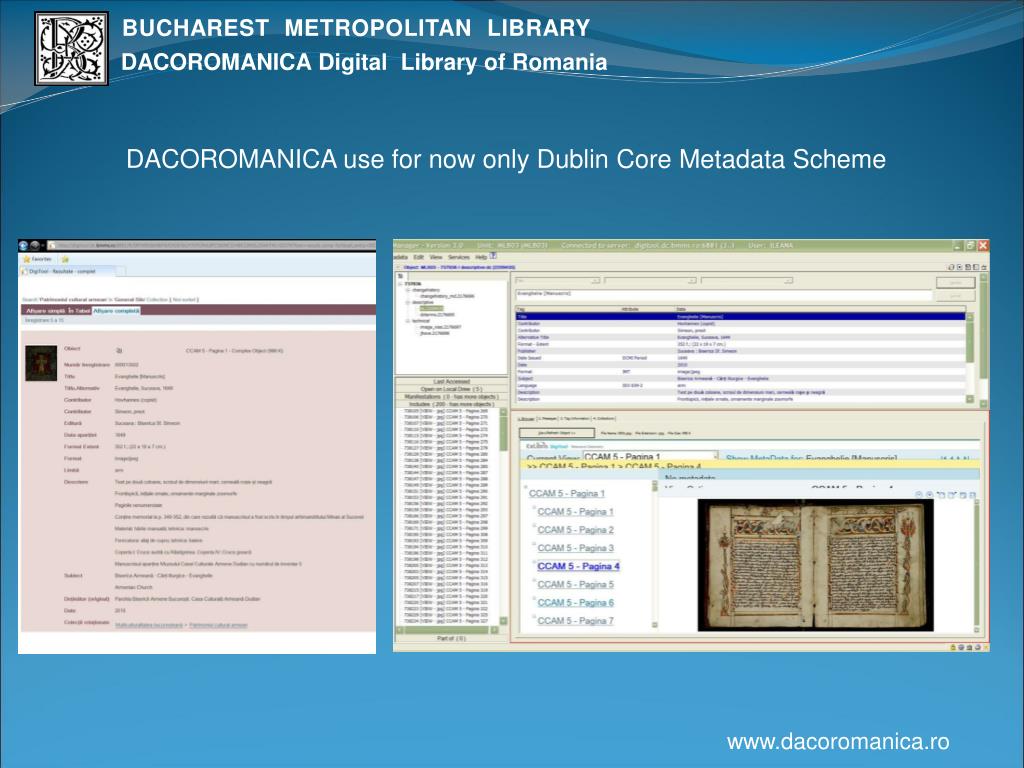1024x768 pixels.
Task: Click the includes list vertical scrollbar
Action: tap(504, 516)
